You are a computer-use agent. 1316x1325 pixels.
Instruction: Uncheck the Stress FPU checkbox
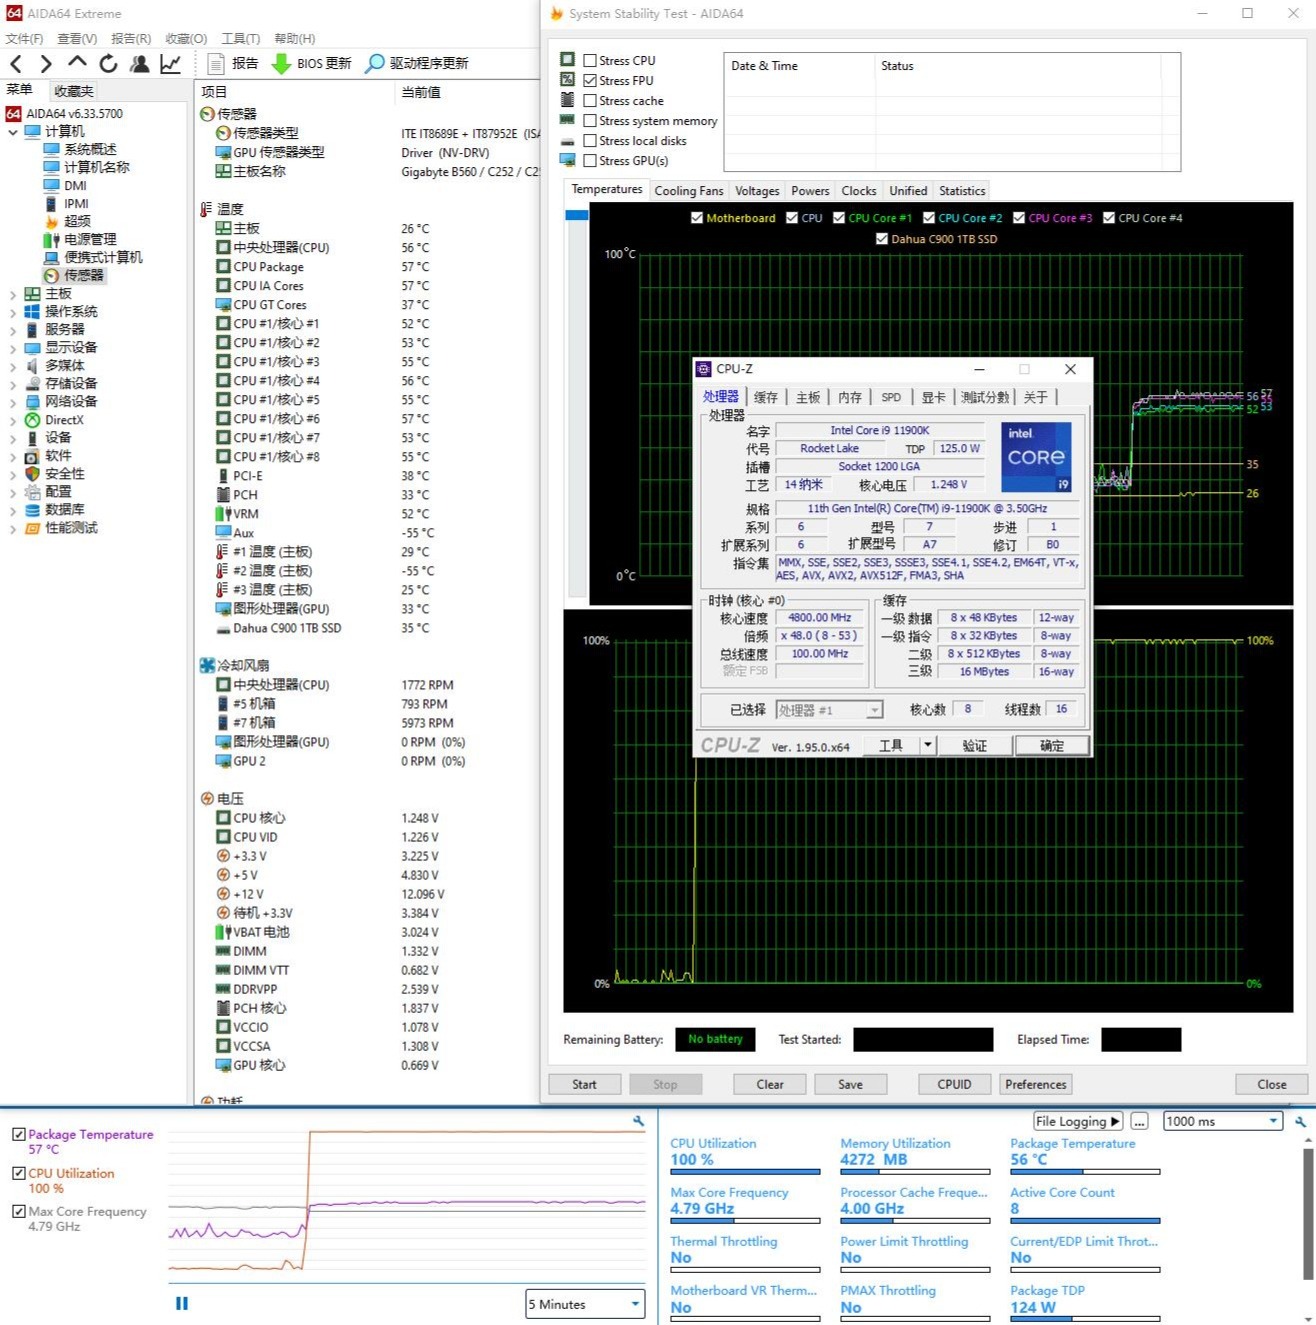point(590,81)
